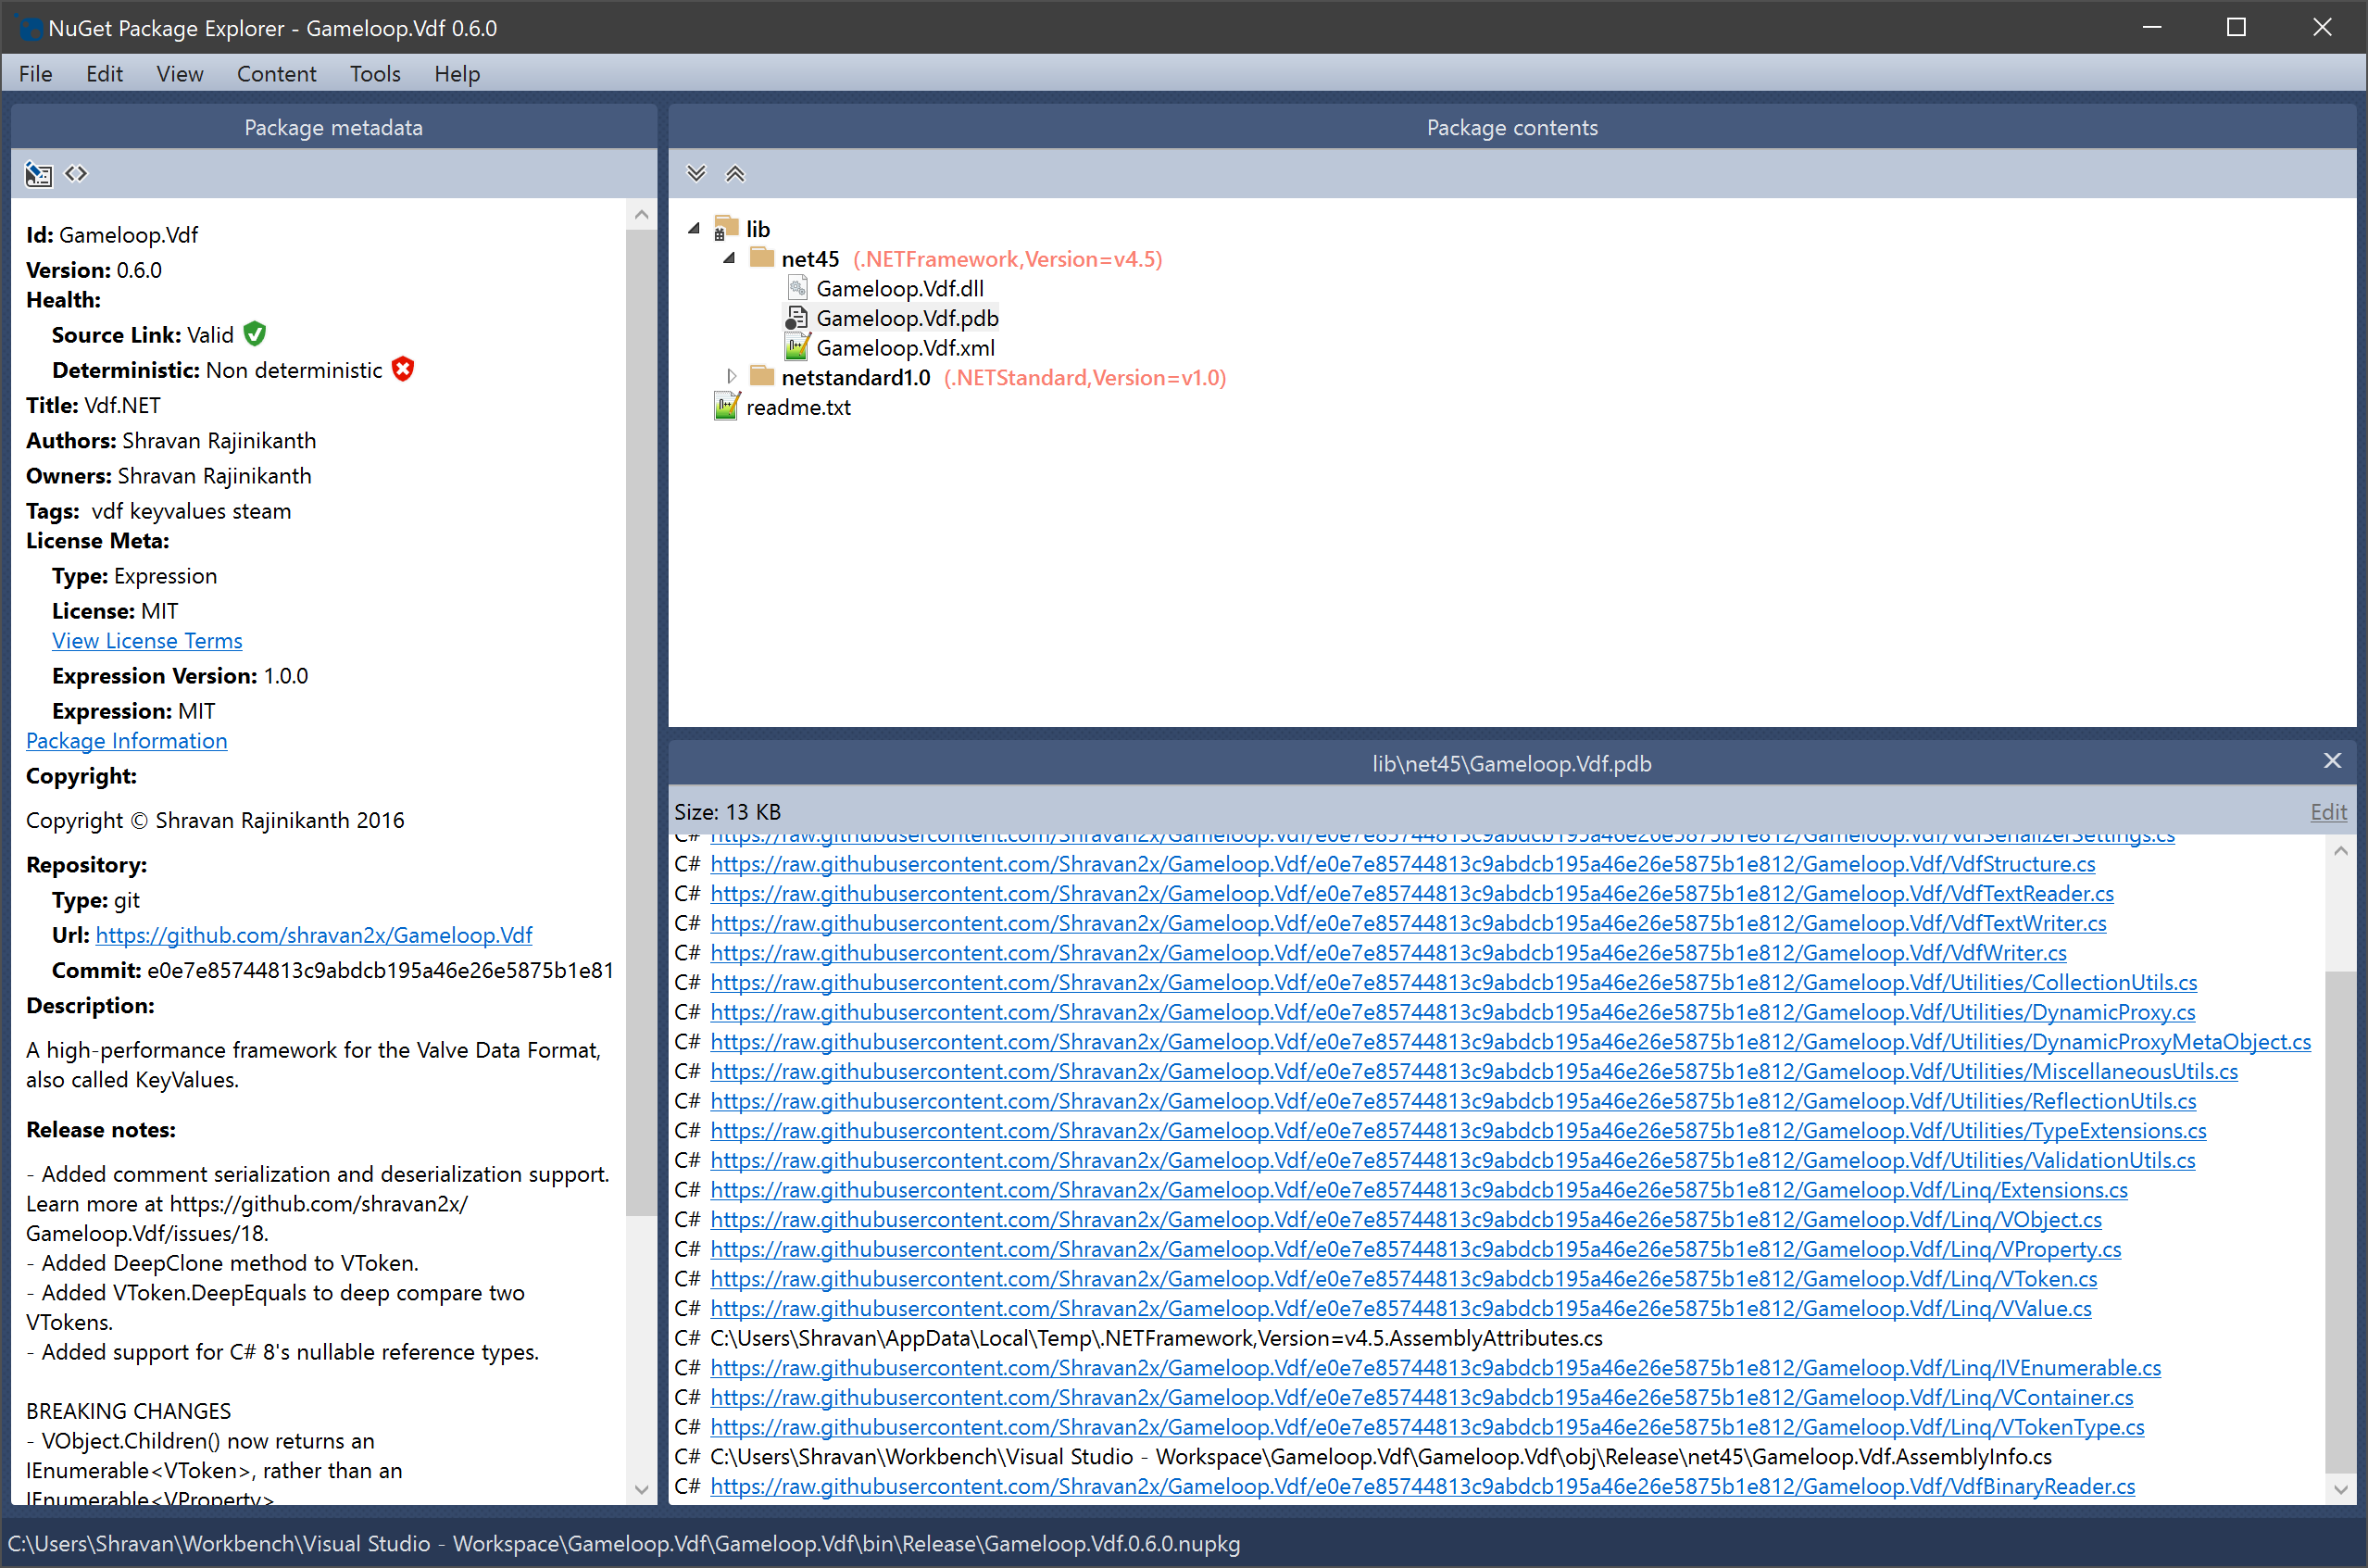Open the XML source view icon
The width and height of the screenshot is (2368, 1568).
point(75,173)
